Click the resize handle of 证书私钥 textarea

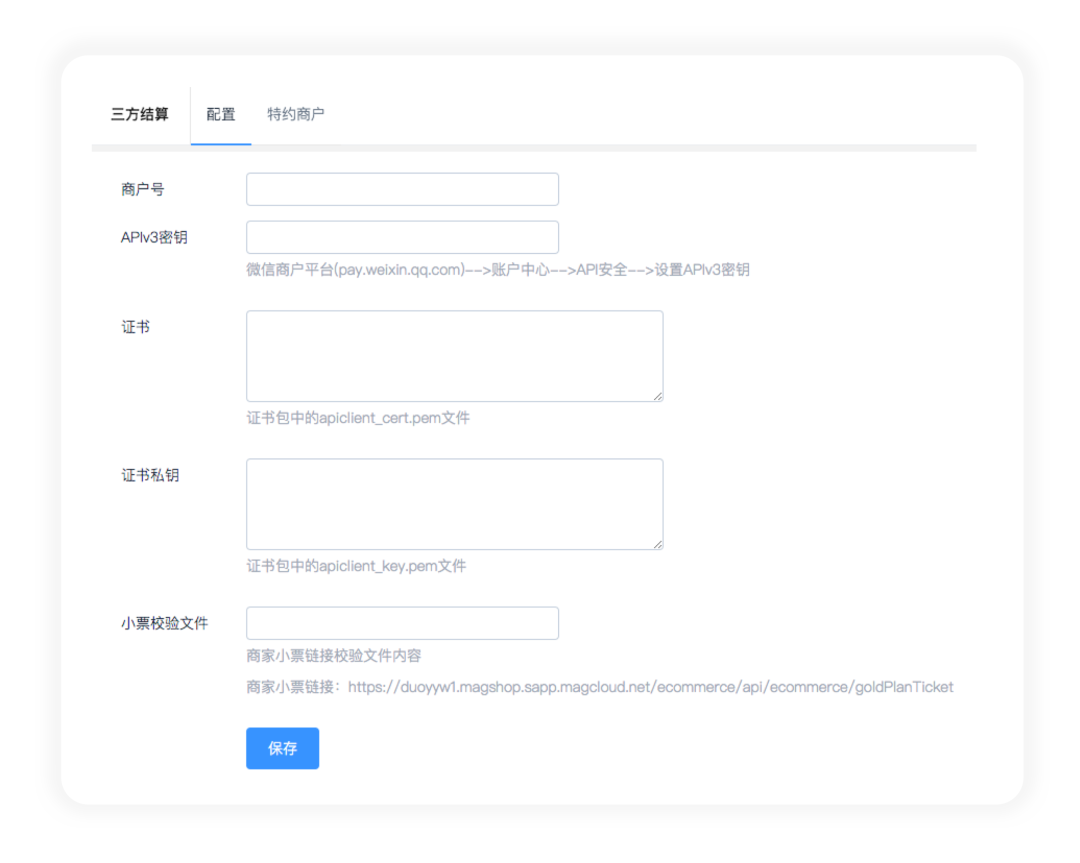click(660, 545)
